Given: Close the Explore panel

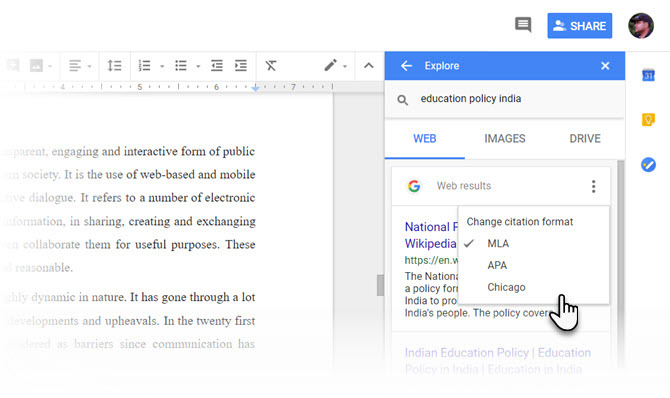Looking at the screenshot, I should click(x=605, y=66).
